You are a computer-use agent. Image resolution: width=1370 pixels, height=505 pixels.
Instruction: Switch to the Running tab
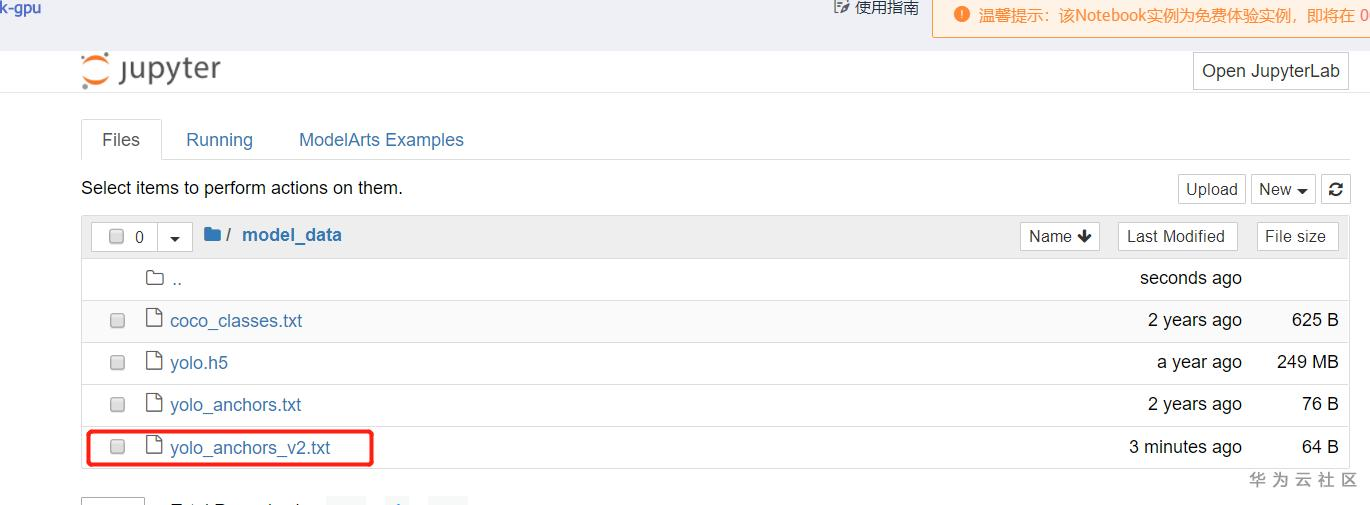point(219,140)
